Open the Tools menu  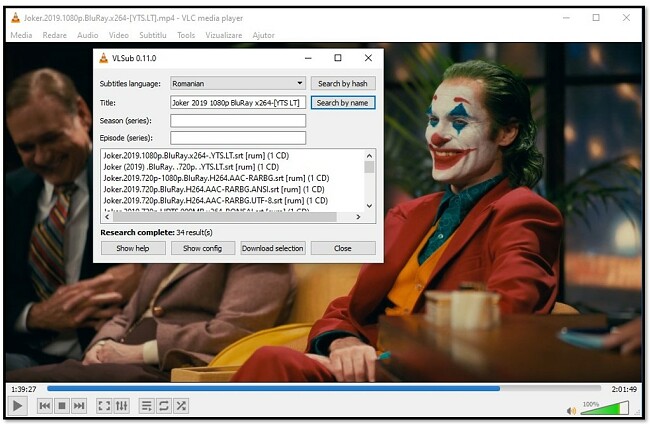(186, 35)
